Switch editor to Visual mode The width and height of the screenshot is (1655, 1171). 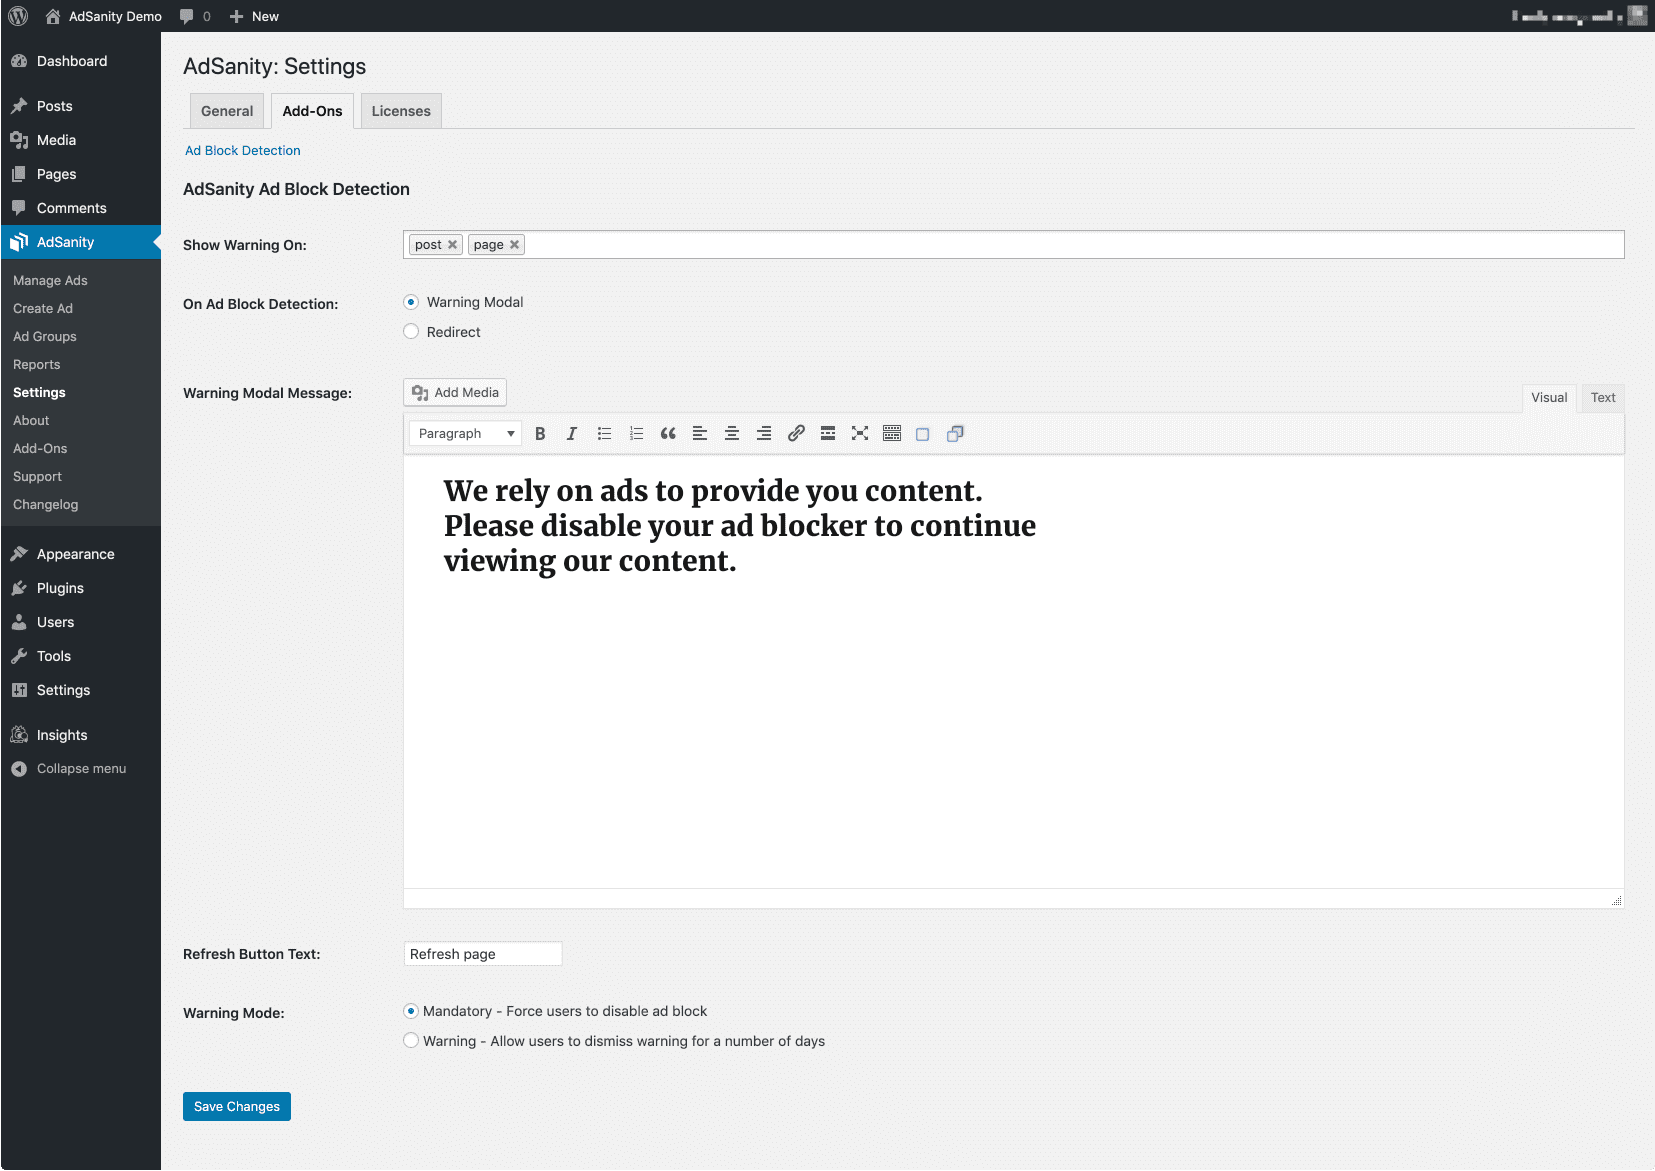coord(1549,398)
